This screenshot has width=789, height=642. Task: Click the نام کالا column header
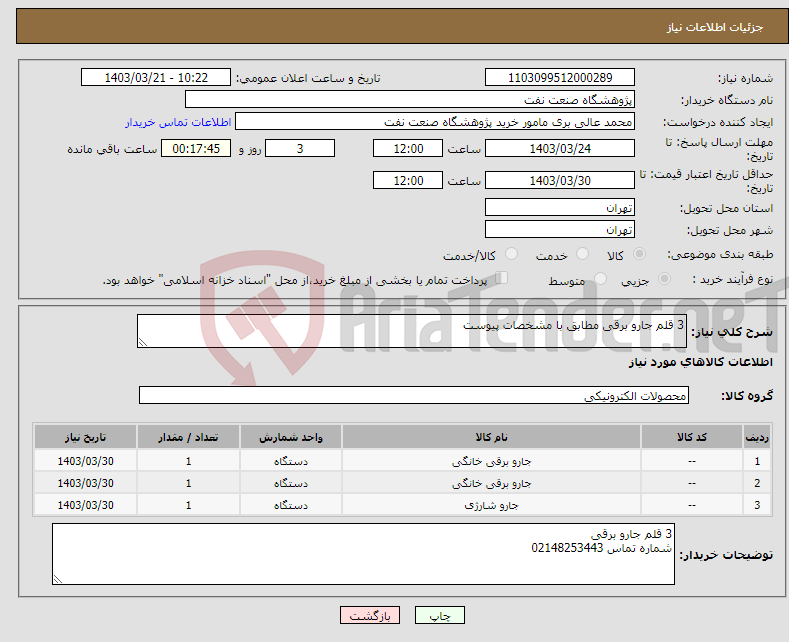click(x=491, y=437)
